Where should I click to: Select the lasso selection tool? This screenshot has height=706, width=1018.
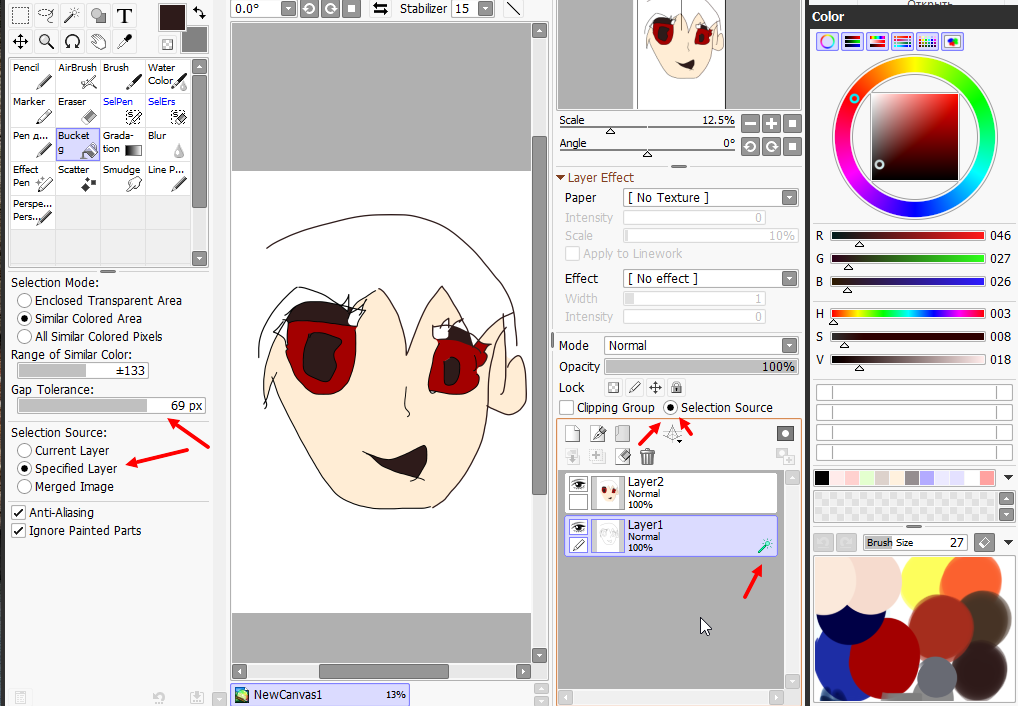[46, 15]
